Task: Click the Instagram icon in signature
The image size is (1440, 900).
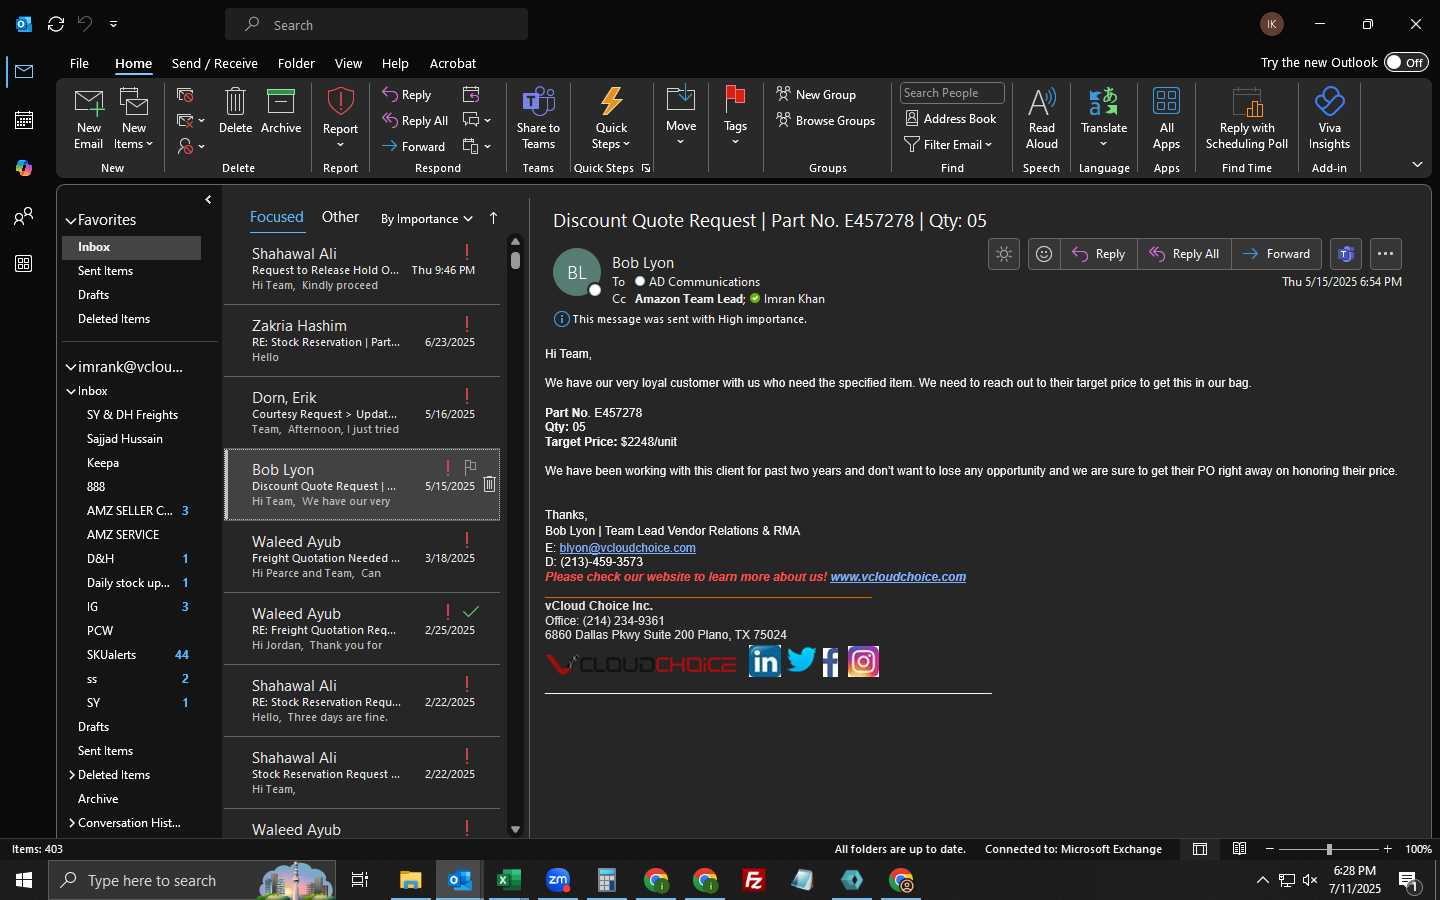Action: coord(863,661)
